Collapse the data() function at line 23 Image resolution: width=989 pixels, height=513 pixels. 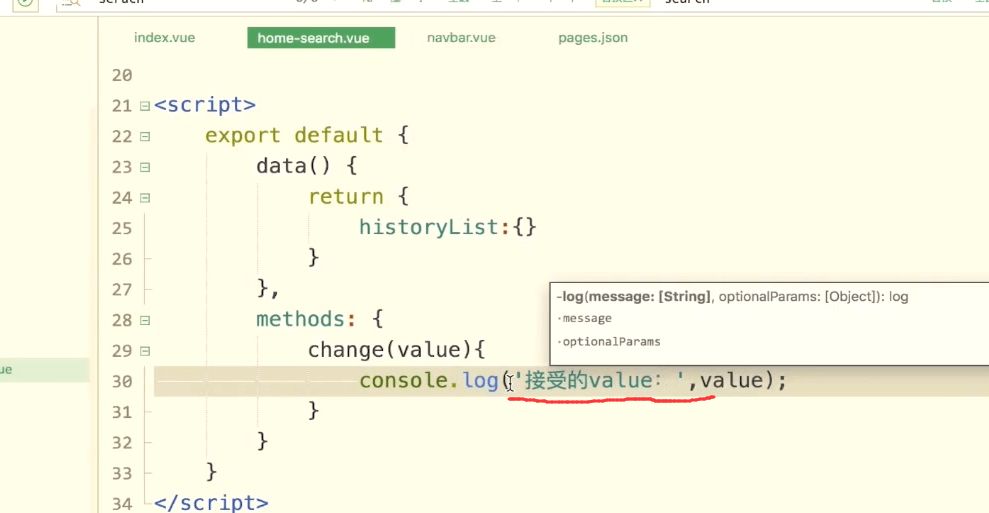(x=145, y=167)
